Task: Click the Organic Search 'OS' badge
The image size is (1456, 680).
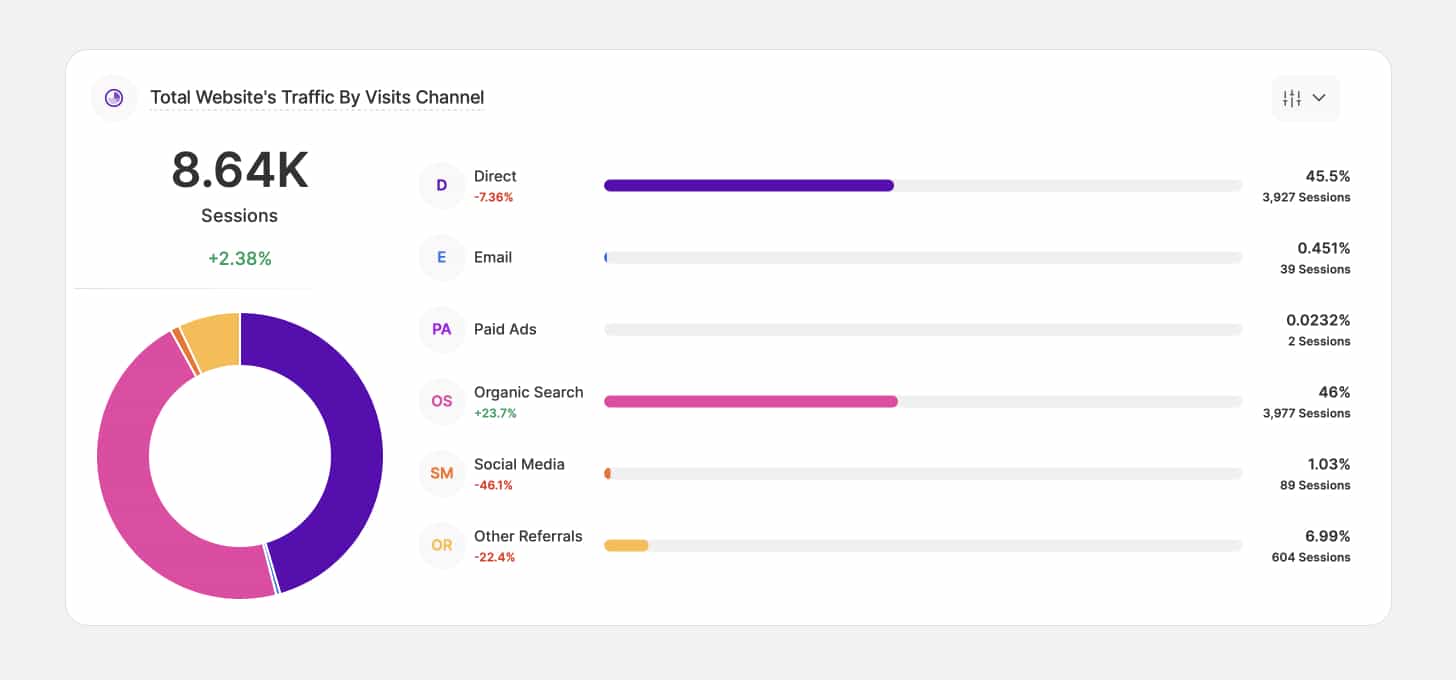Action: click(441, 401)
